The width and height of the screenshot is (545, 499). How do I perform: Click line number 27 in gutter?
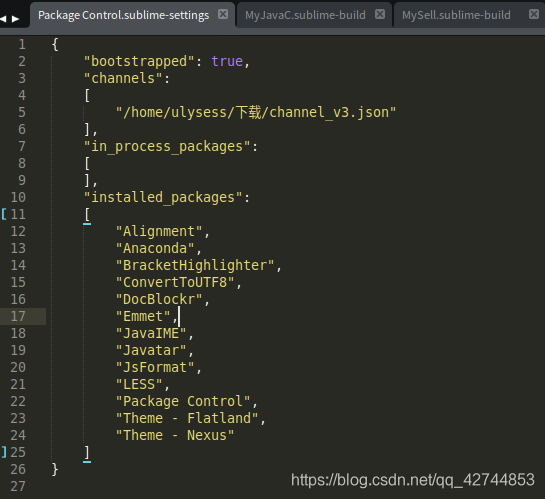[x=18, y=486]
